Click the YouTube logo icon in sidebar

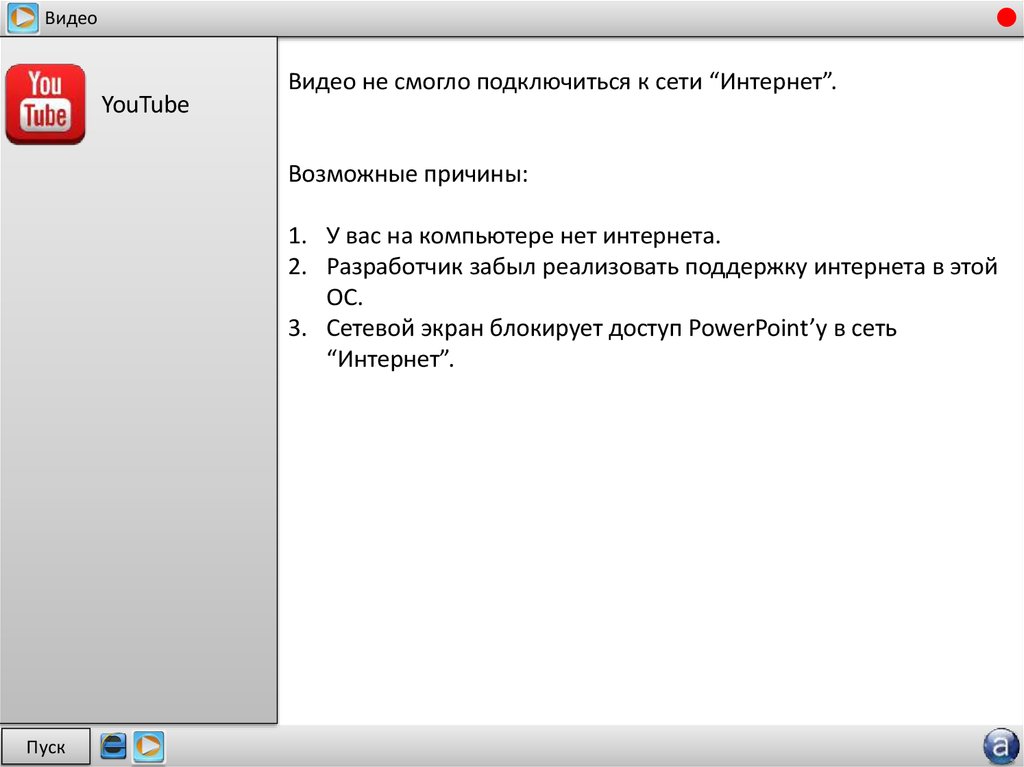45,105
